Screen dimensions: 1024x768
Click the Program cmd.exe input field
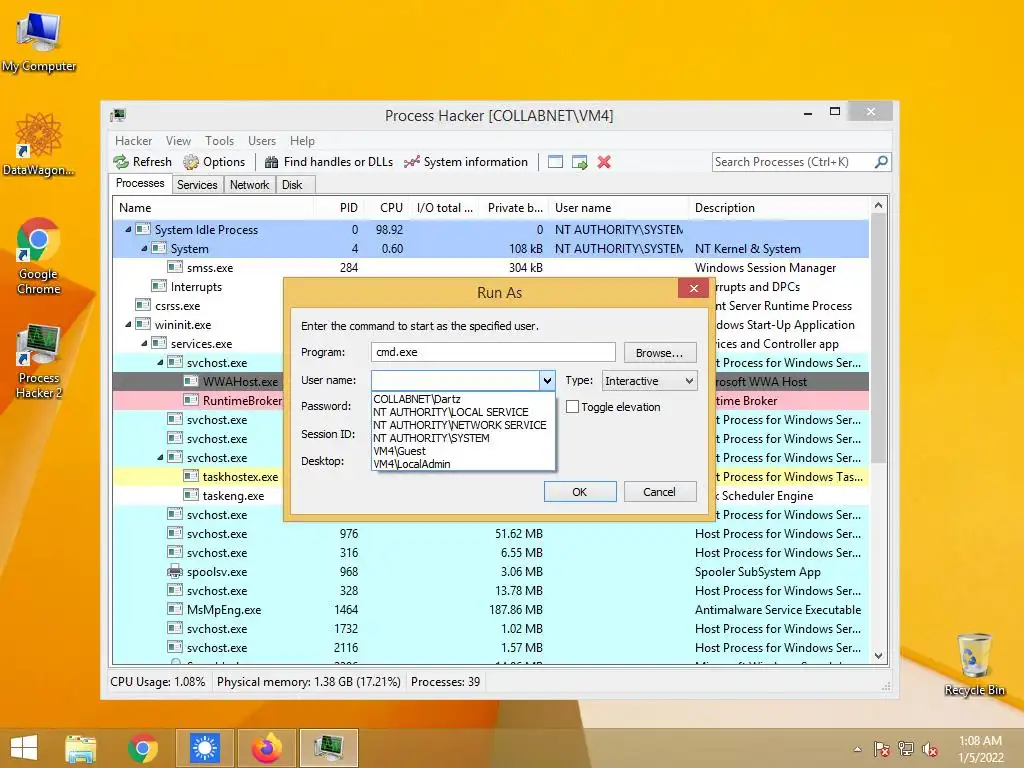pyautogui.click(x=493, y=352)
